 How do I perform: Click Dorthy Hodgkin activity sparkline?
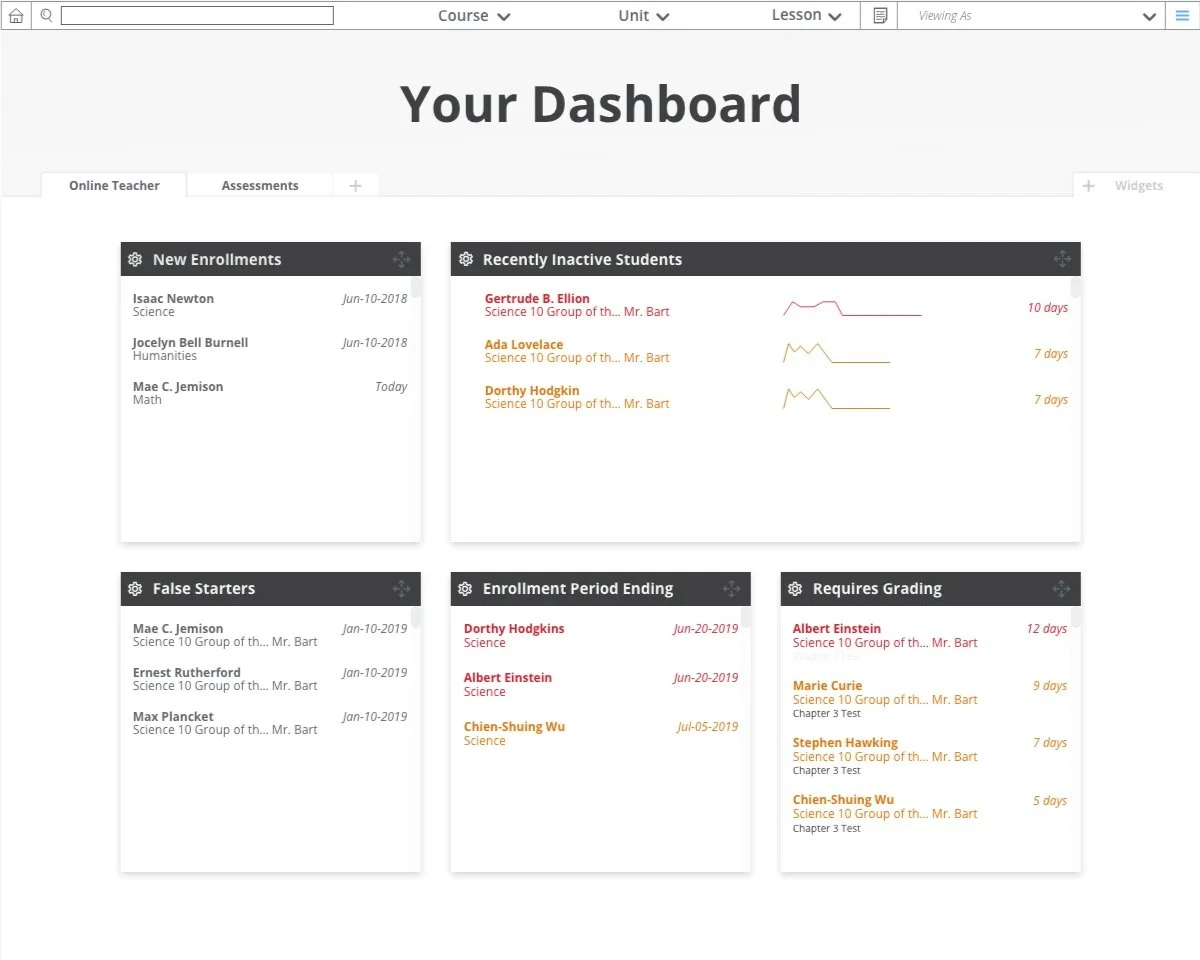pyautogui.click(x=836, y=399)
